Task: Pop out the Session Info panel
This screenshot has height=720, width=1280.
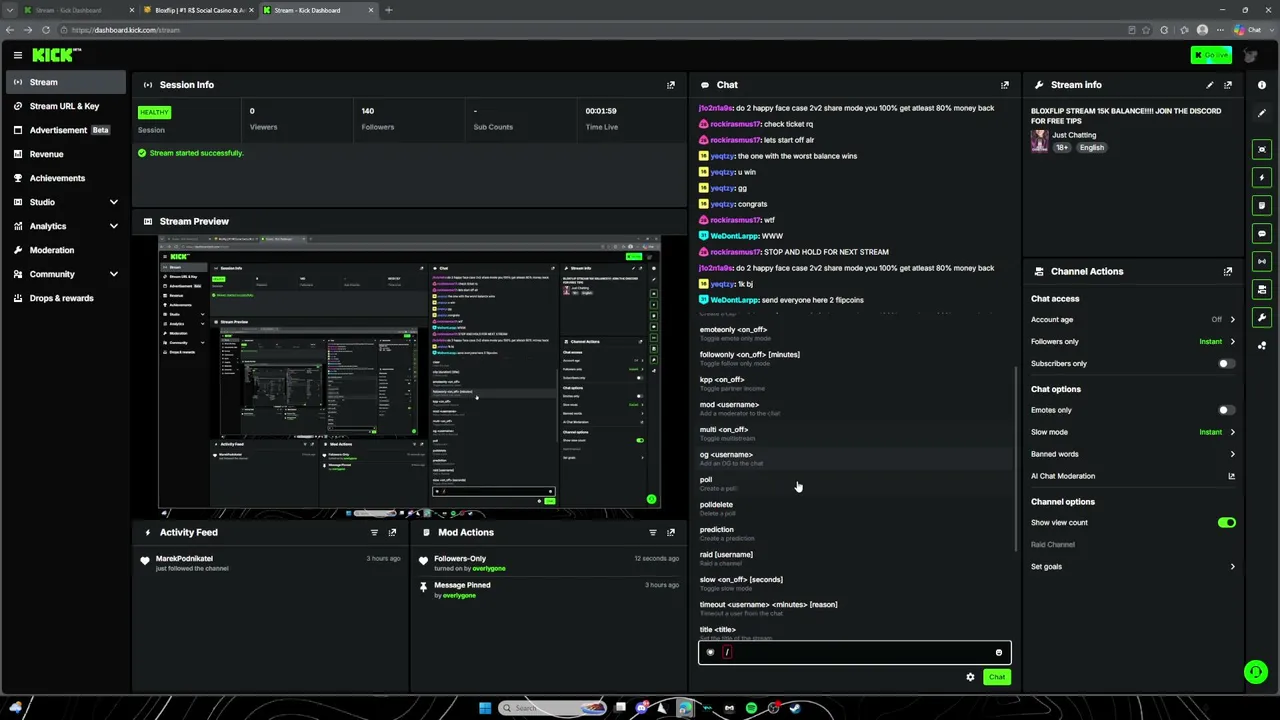Action: coord(671,85)
